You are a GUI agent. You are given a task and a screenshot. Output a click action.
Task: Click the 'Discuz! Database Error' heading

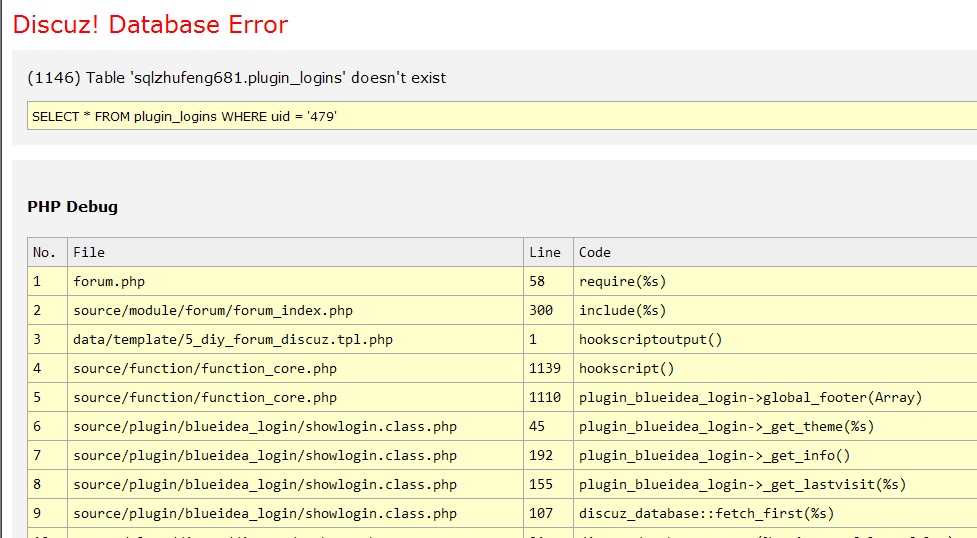150,24
